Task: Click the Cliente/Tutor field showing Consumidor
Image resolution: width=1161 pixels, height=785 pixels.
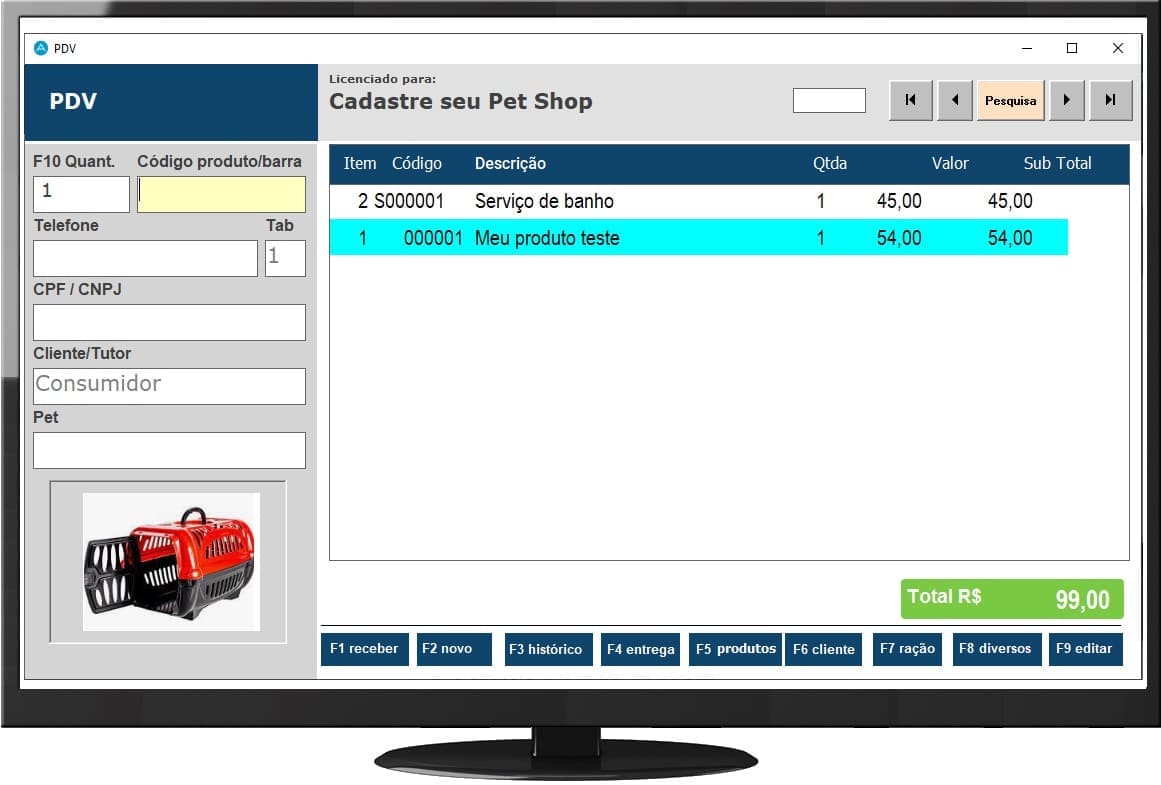Action: [169, 386]
